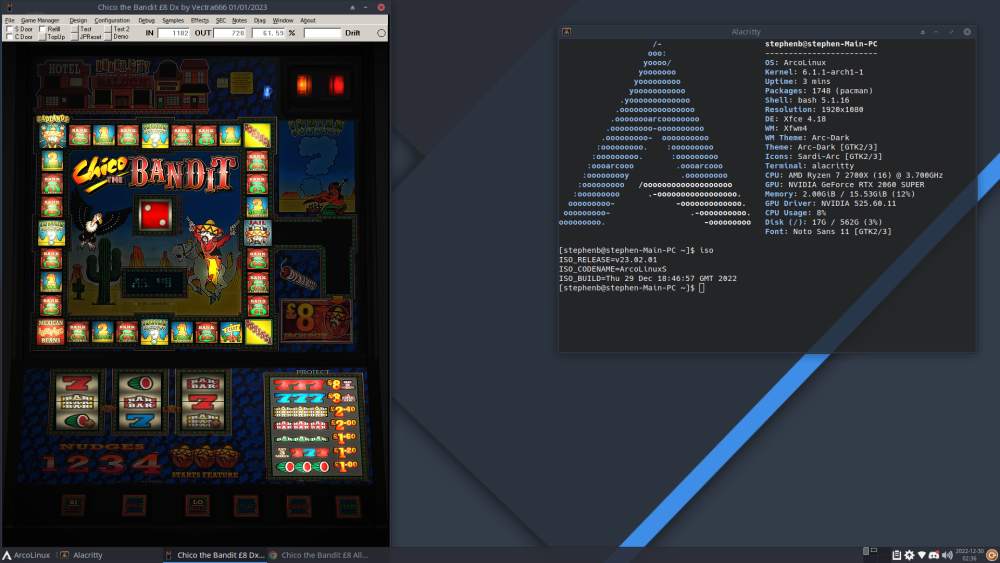The width and height of the screenshot is (1000, 563).
Task: Switch to the Chrome Chico the Bandit taskbar entry
Action: pyautogui.click(x=319, y=555)
